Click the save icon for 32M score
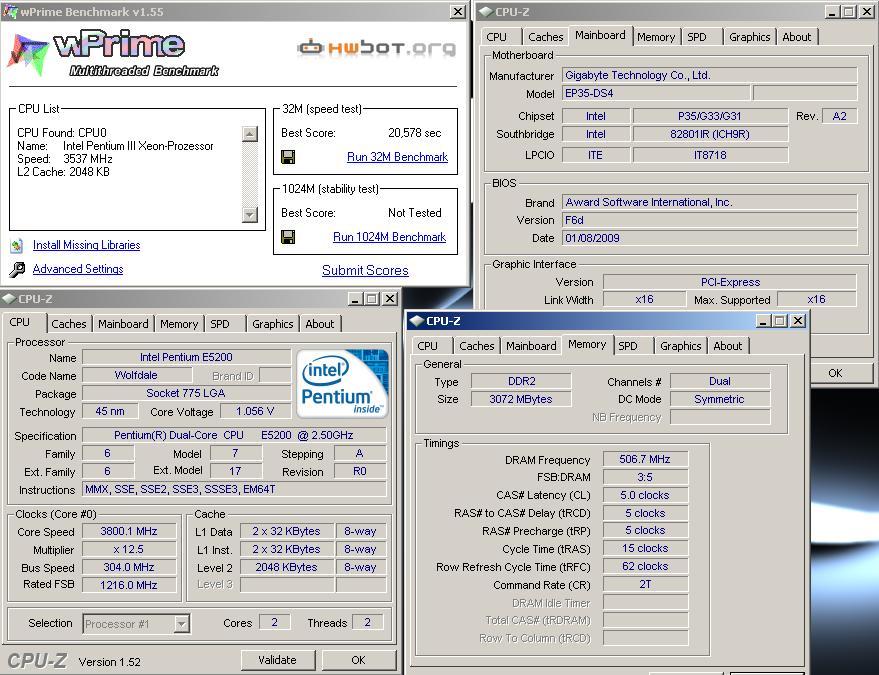Screen dimensions: 879x675 pos(288,157)
